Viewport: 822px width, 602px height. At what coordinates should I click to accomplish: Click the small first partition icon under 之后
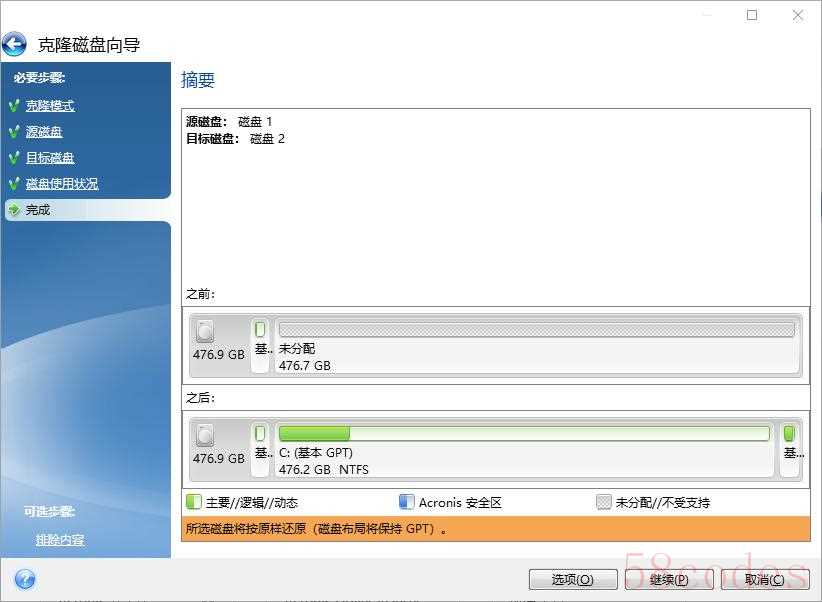click(x=260, y=434)
